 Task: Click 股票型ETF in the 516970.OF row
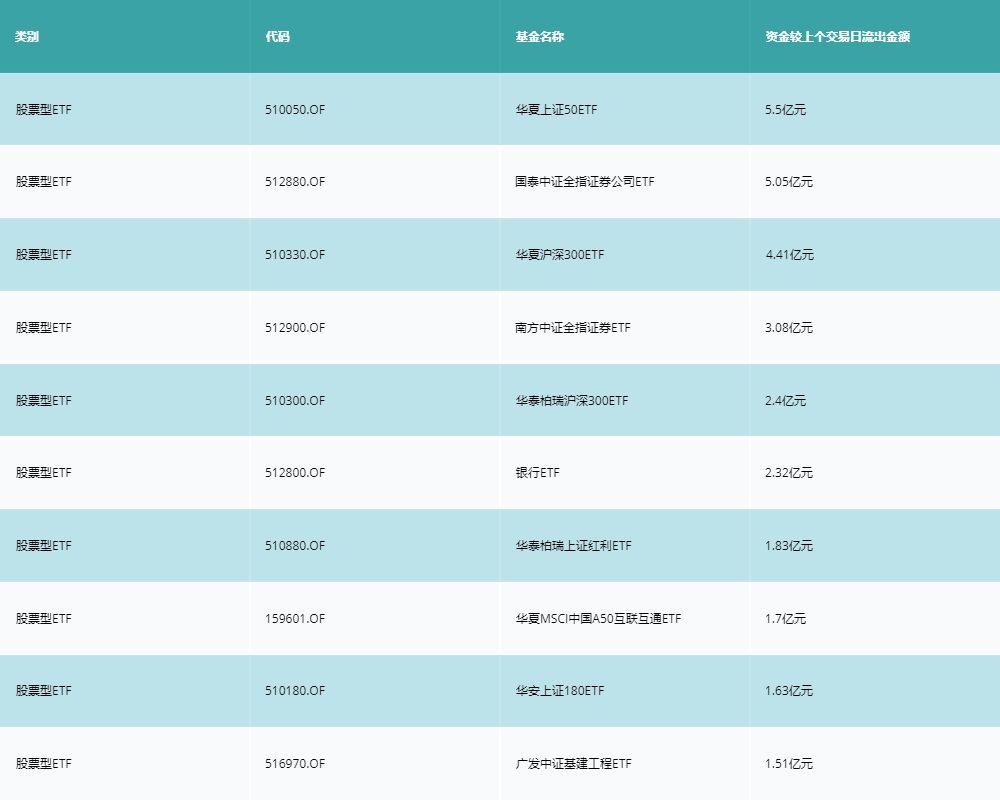(x=43, y=763)
